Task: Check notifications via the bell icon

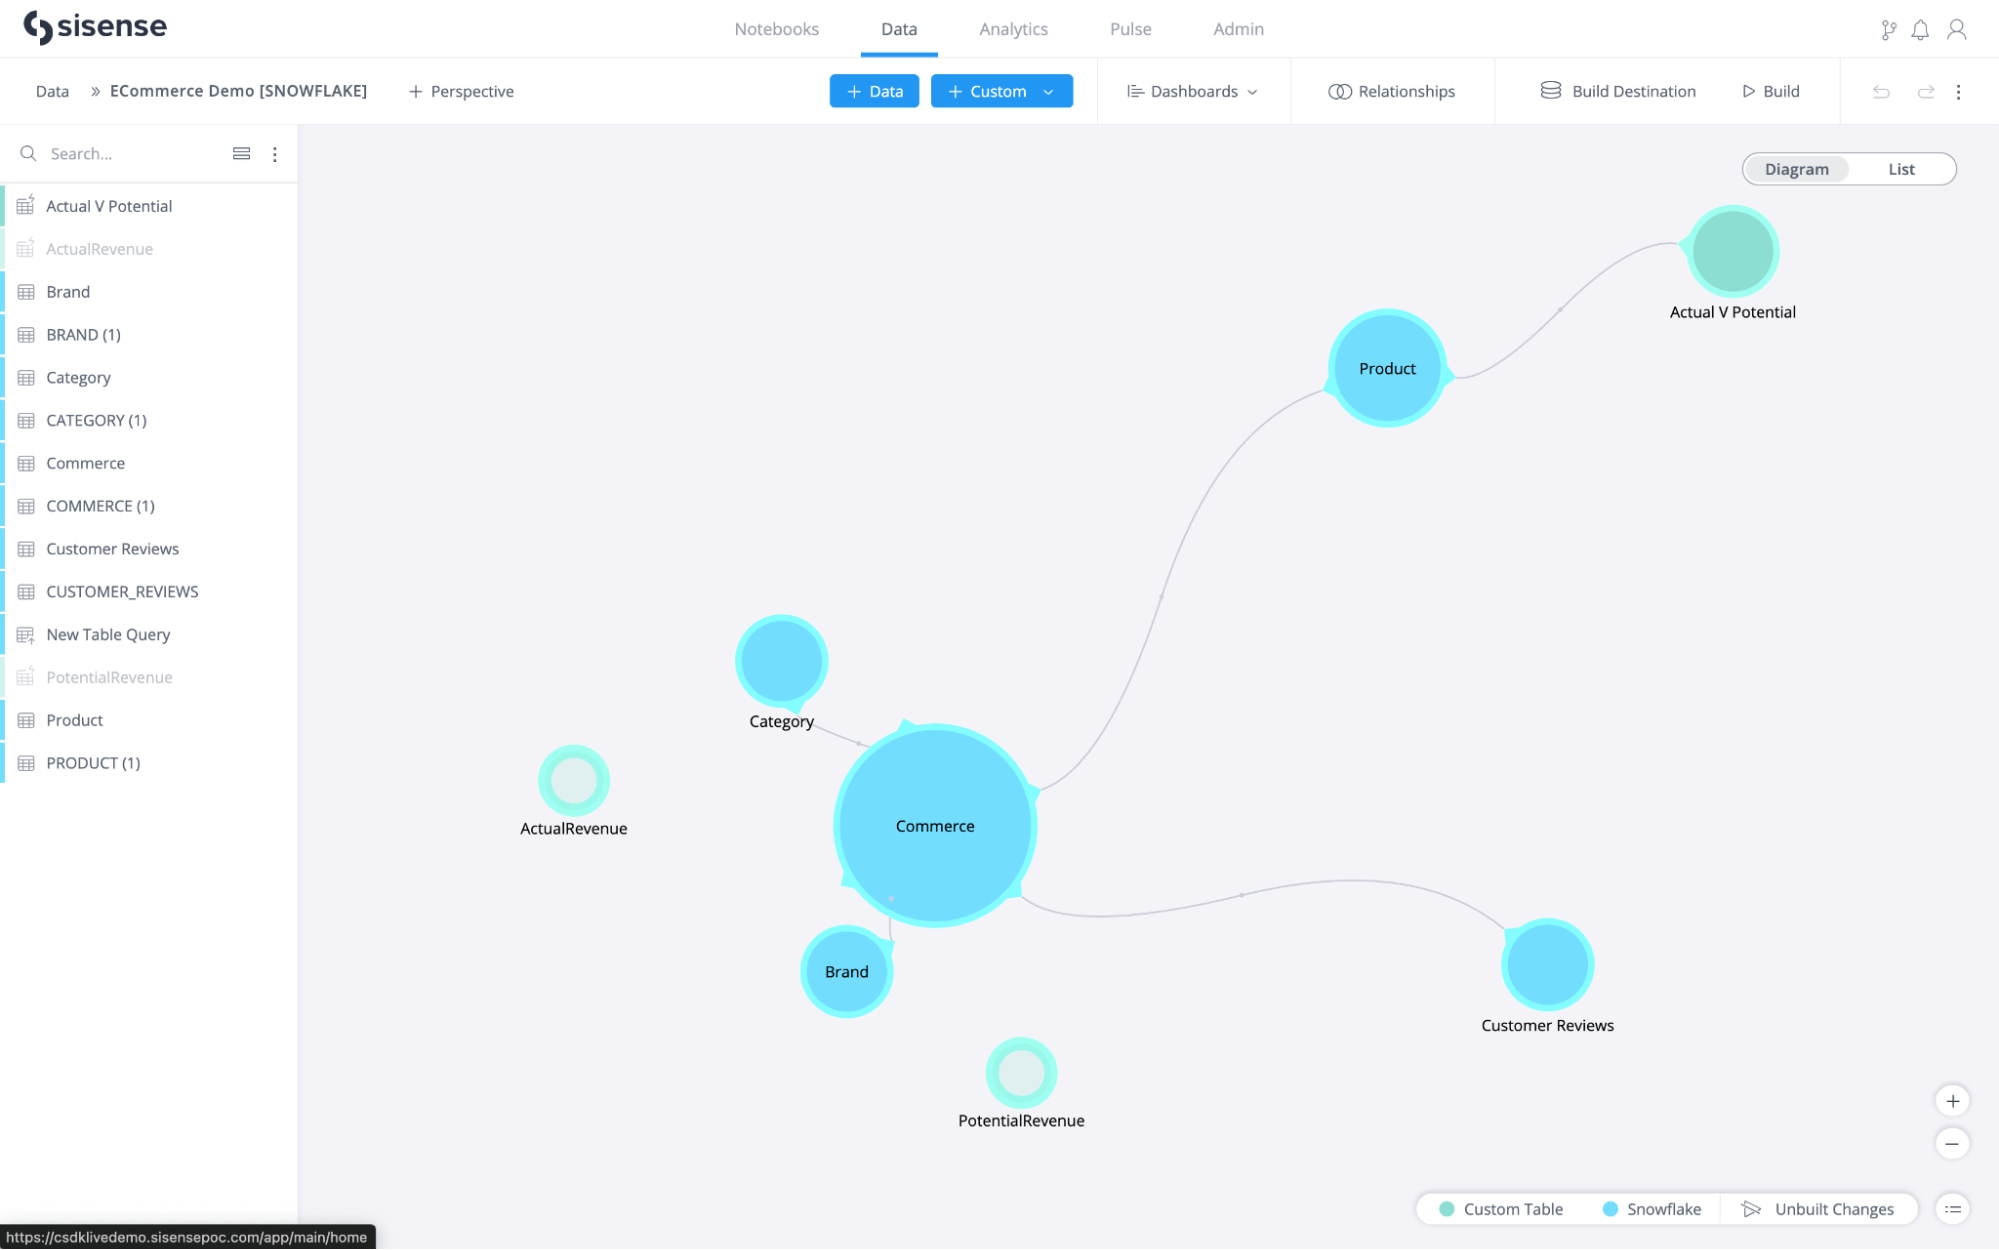Action: (1920, 30)
